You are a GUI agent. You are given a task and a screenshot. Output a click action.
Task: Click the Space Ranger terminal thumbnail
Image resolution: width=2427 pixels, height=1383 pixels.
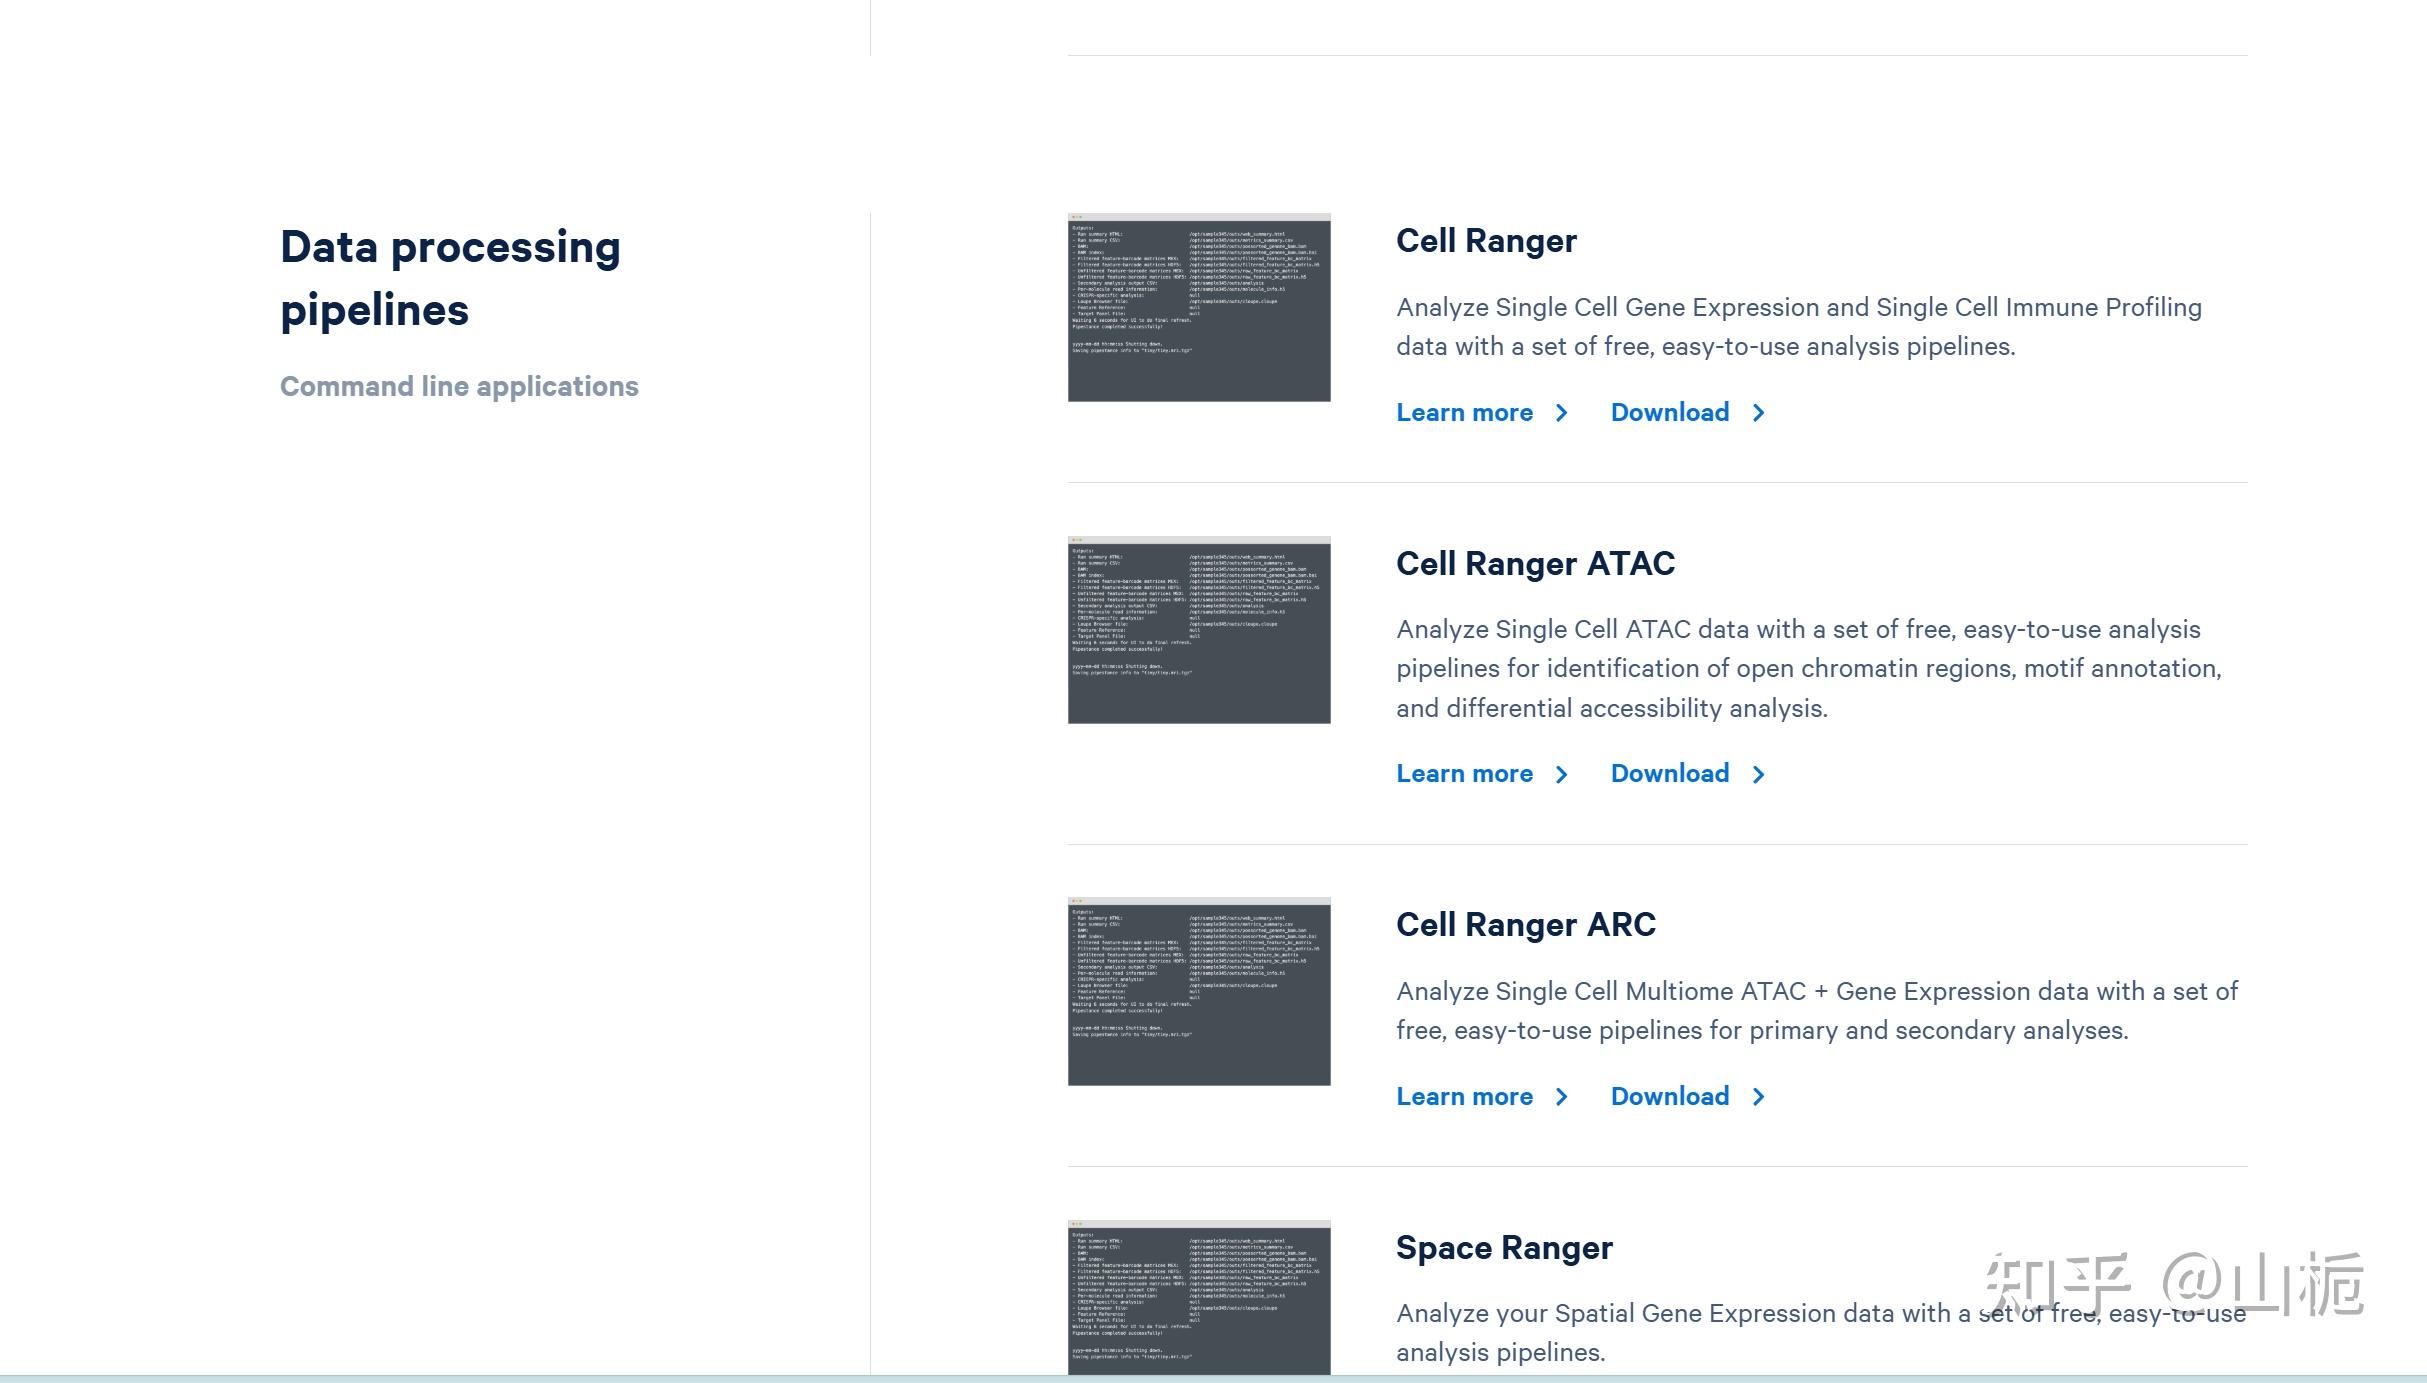[x=1199, y=1297]
